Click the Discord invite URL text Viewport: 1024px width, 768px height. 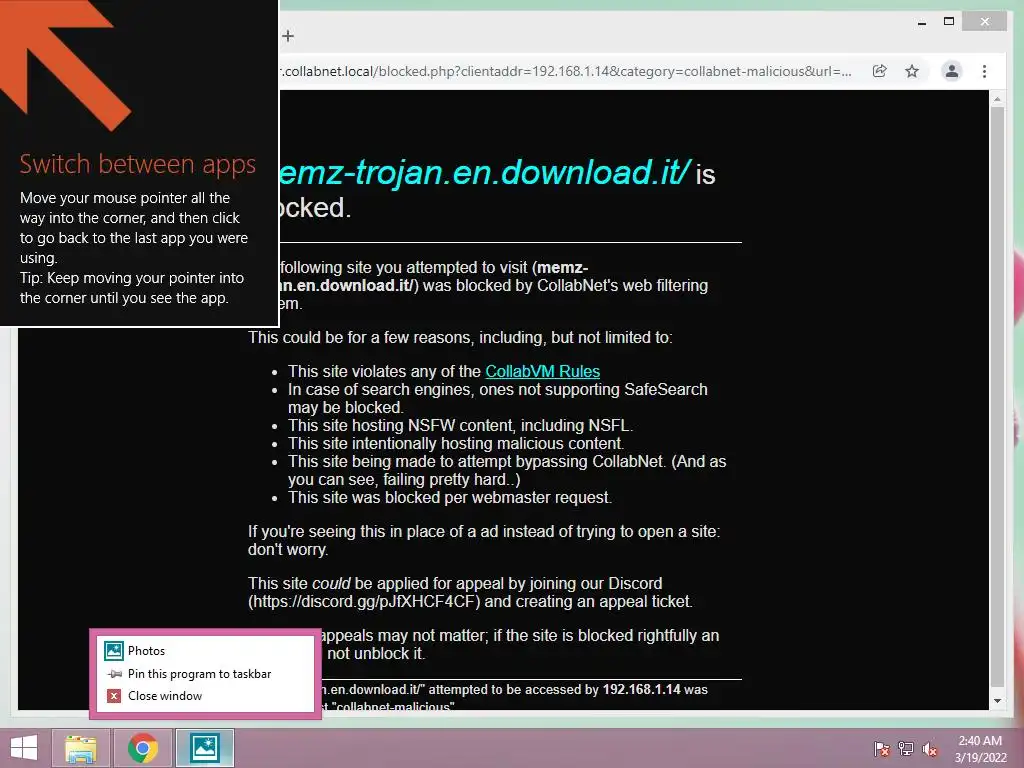pos(364,601)
